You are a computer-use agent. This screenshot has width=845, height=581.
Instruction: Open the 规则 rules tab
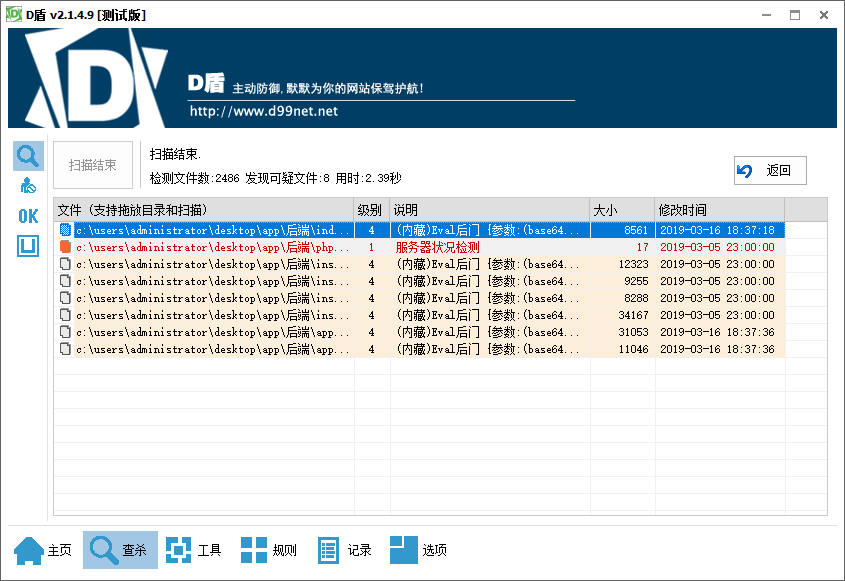coord(269,550)
